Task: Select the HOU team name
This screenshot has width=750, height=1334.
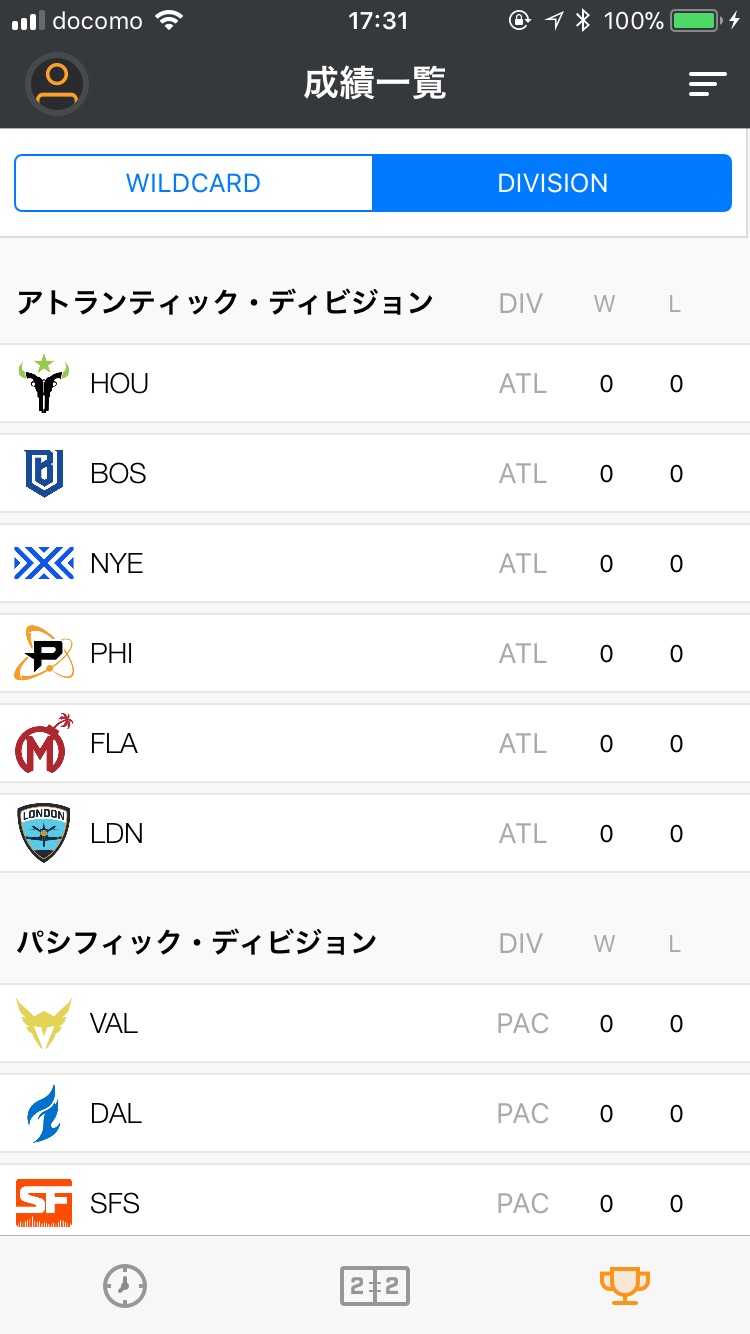Action: pyautogui.click(x=119, y=383)
